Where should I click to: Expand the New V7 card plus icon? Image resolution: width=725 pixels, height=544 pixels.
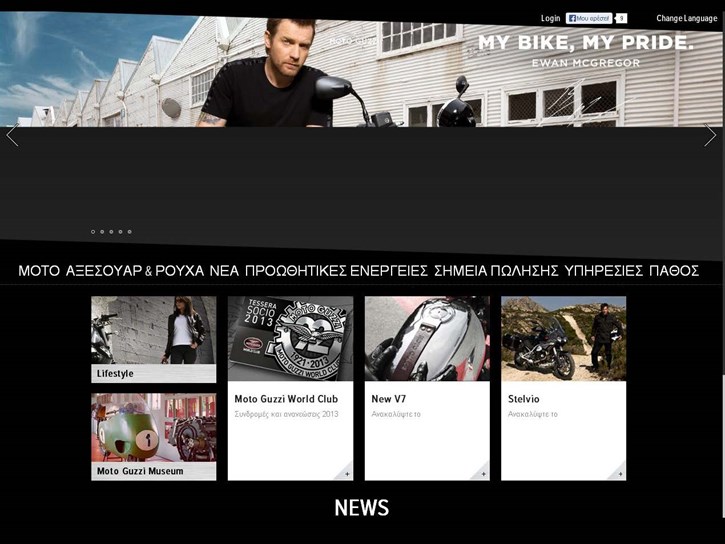click(483, 474)
